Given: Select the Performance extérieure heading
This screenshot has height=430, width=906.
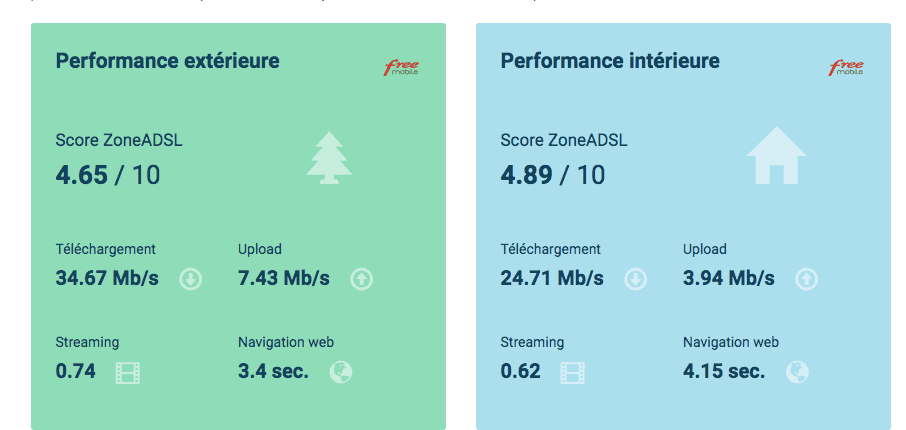Looking at the screenshot, I should (x=167, y=62).
